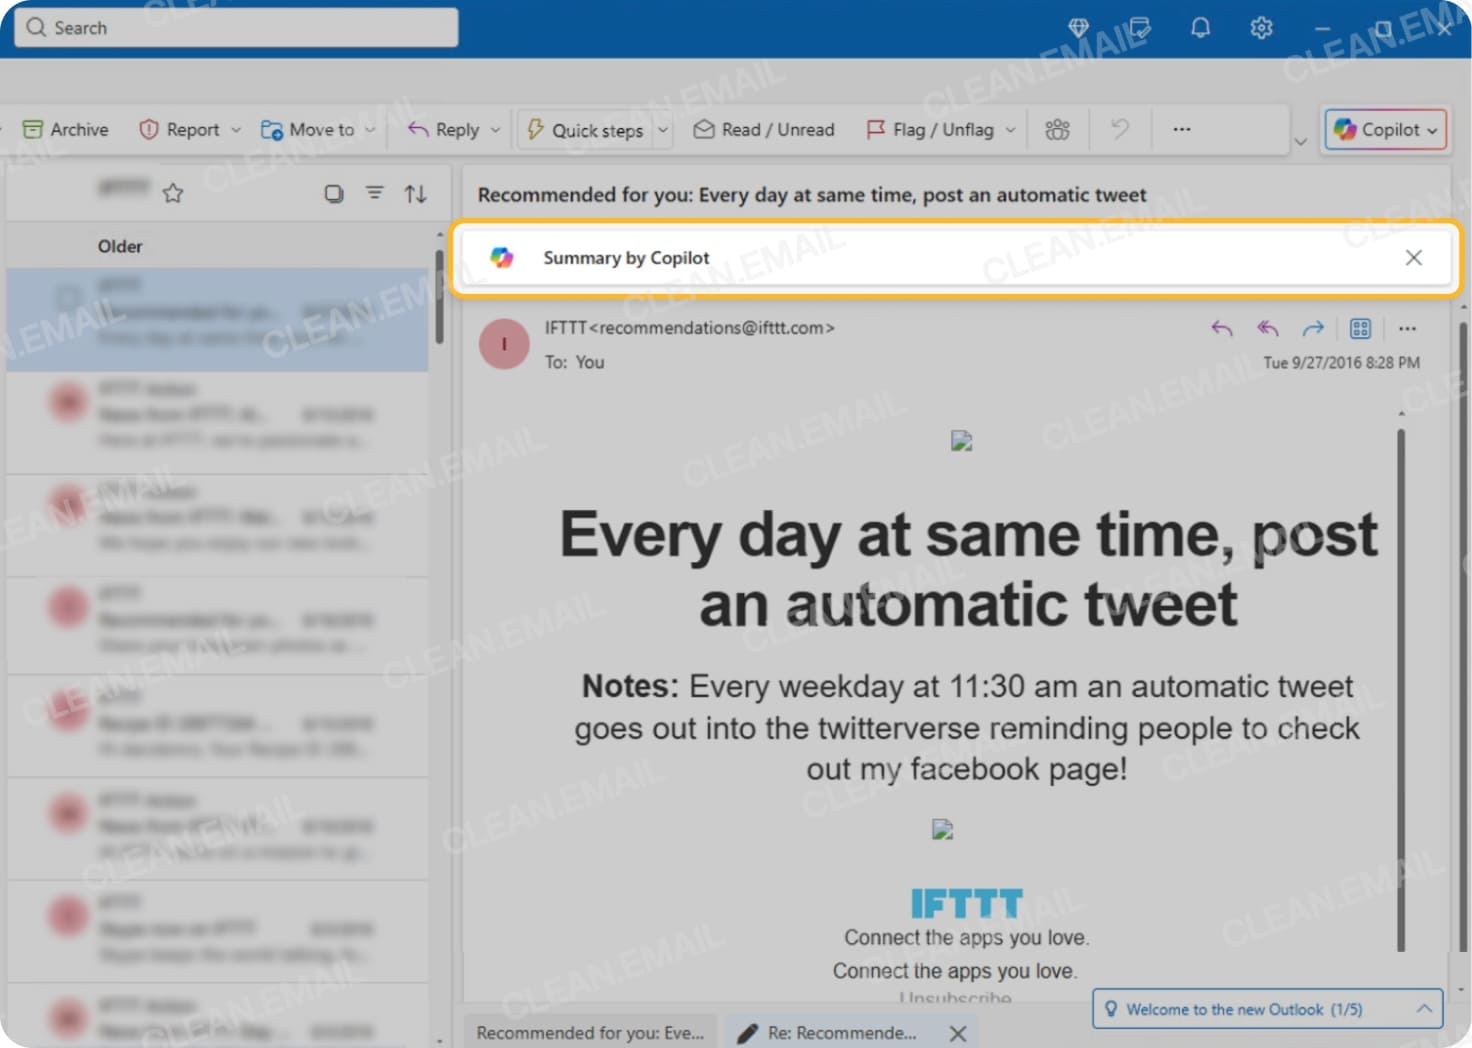
Task: Select the Archive toolbar icon
Action: (x=35, y=129)
